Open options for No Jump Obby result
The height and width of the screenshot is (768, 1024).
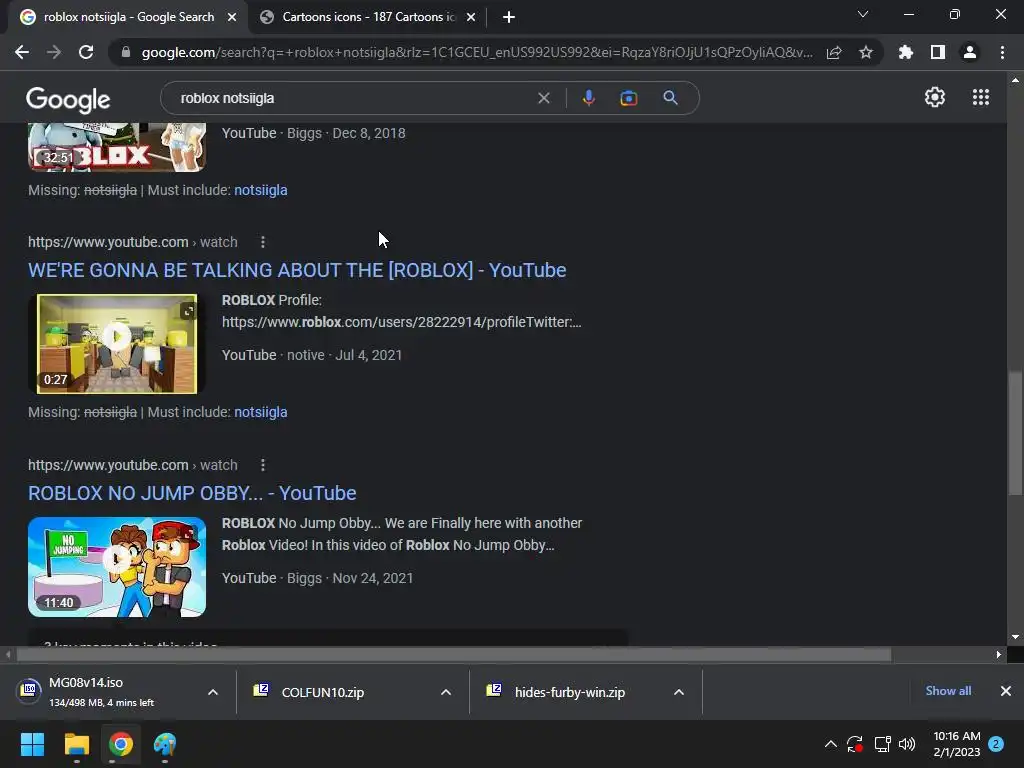pos(263,465)
